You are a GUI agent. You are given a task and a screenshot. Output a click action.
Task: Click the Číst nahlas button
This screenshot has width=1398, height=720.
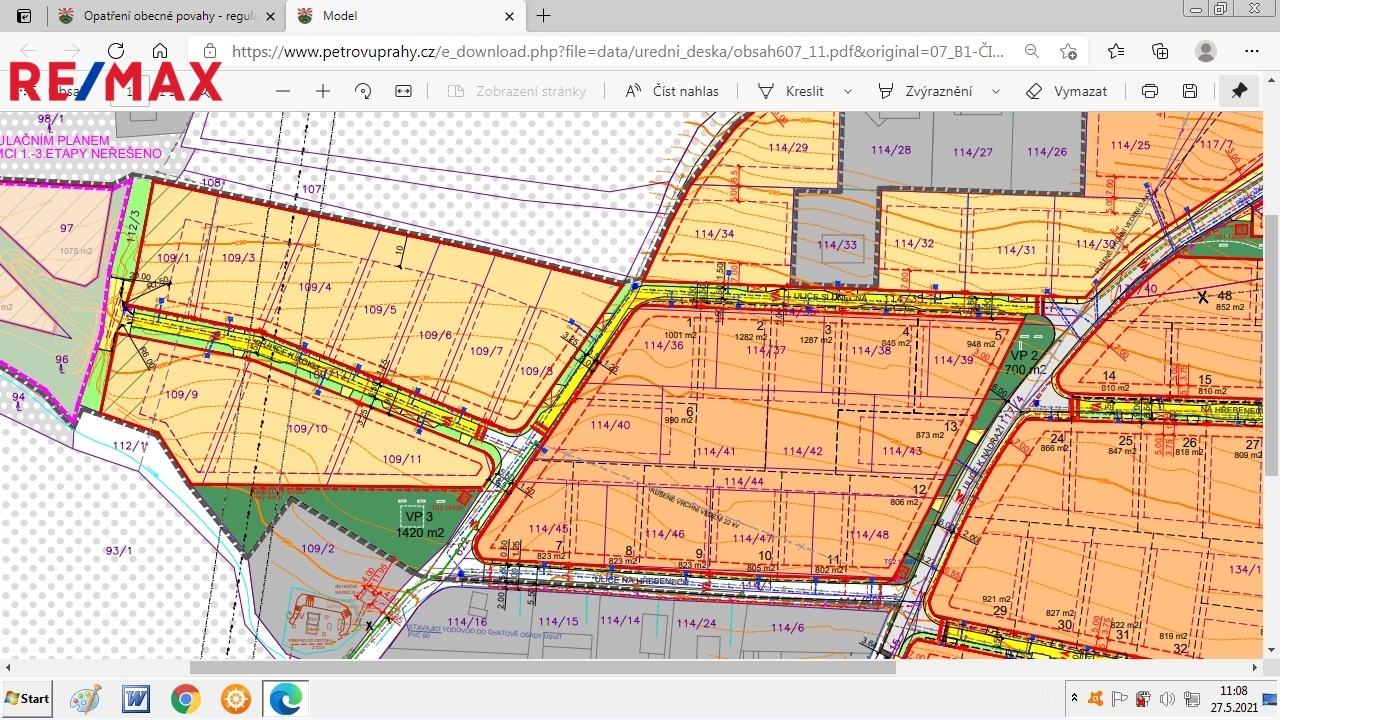coord(672,91)
